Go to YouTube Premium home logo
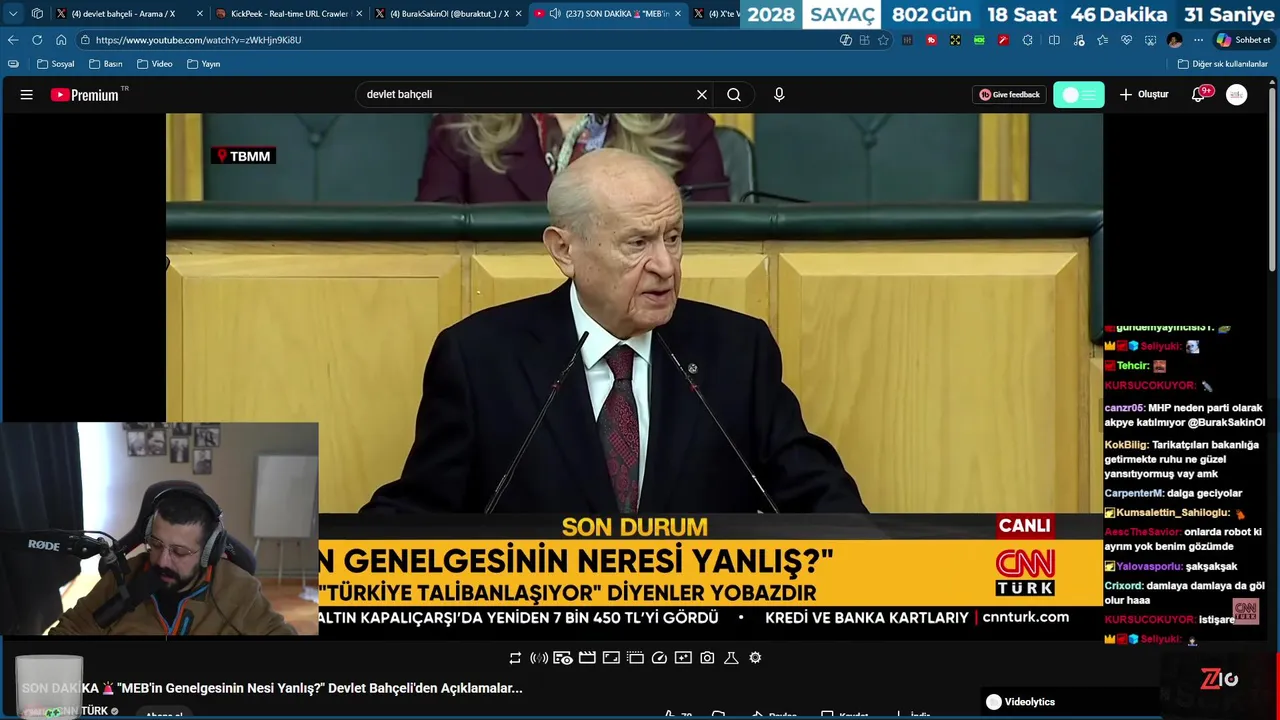Image resolution: width=1280 pixels, height=720 pixels. point(85,95)
